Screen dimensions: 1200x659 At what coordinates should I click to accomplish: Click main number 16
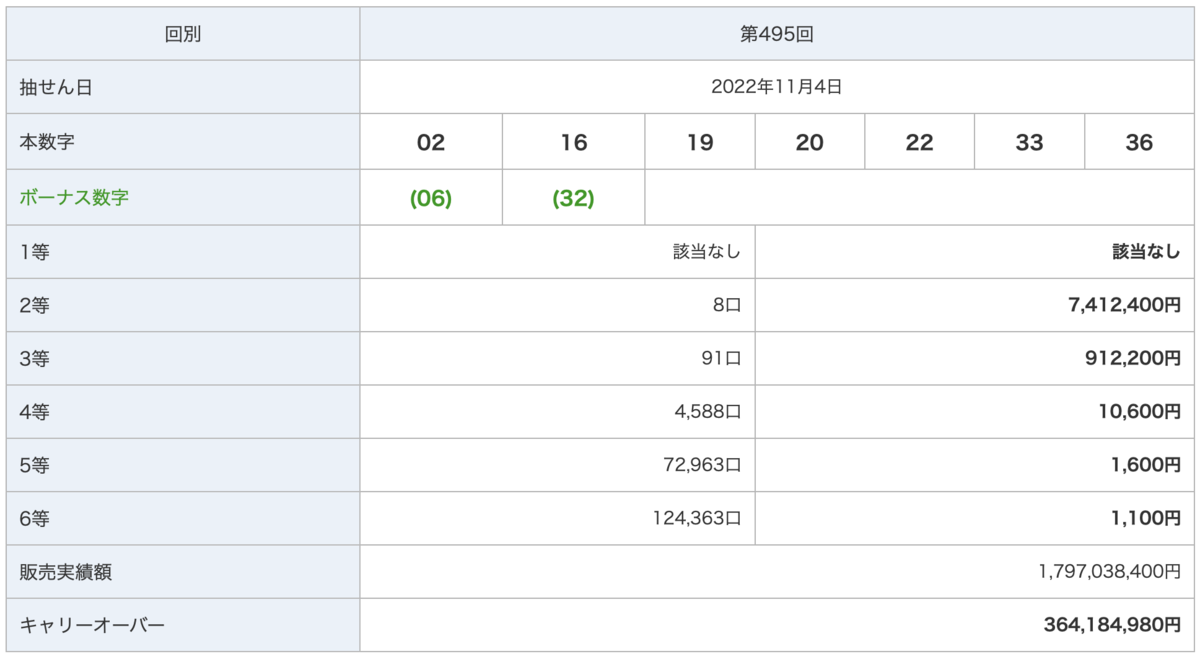(573, 142)
